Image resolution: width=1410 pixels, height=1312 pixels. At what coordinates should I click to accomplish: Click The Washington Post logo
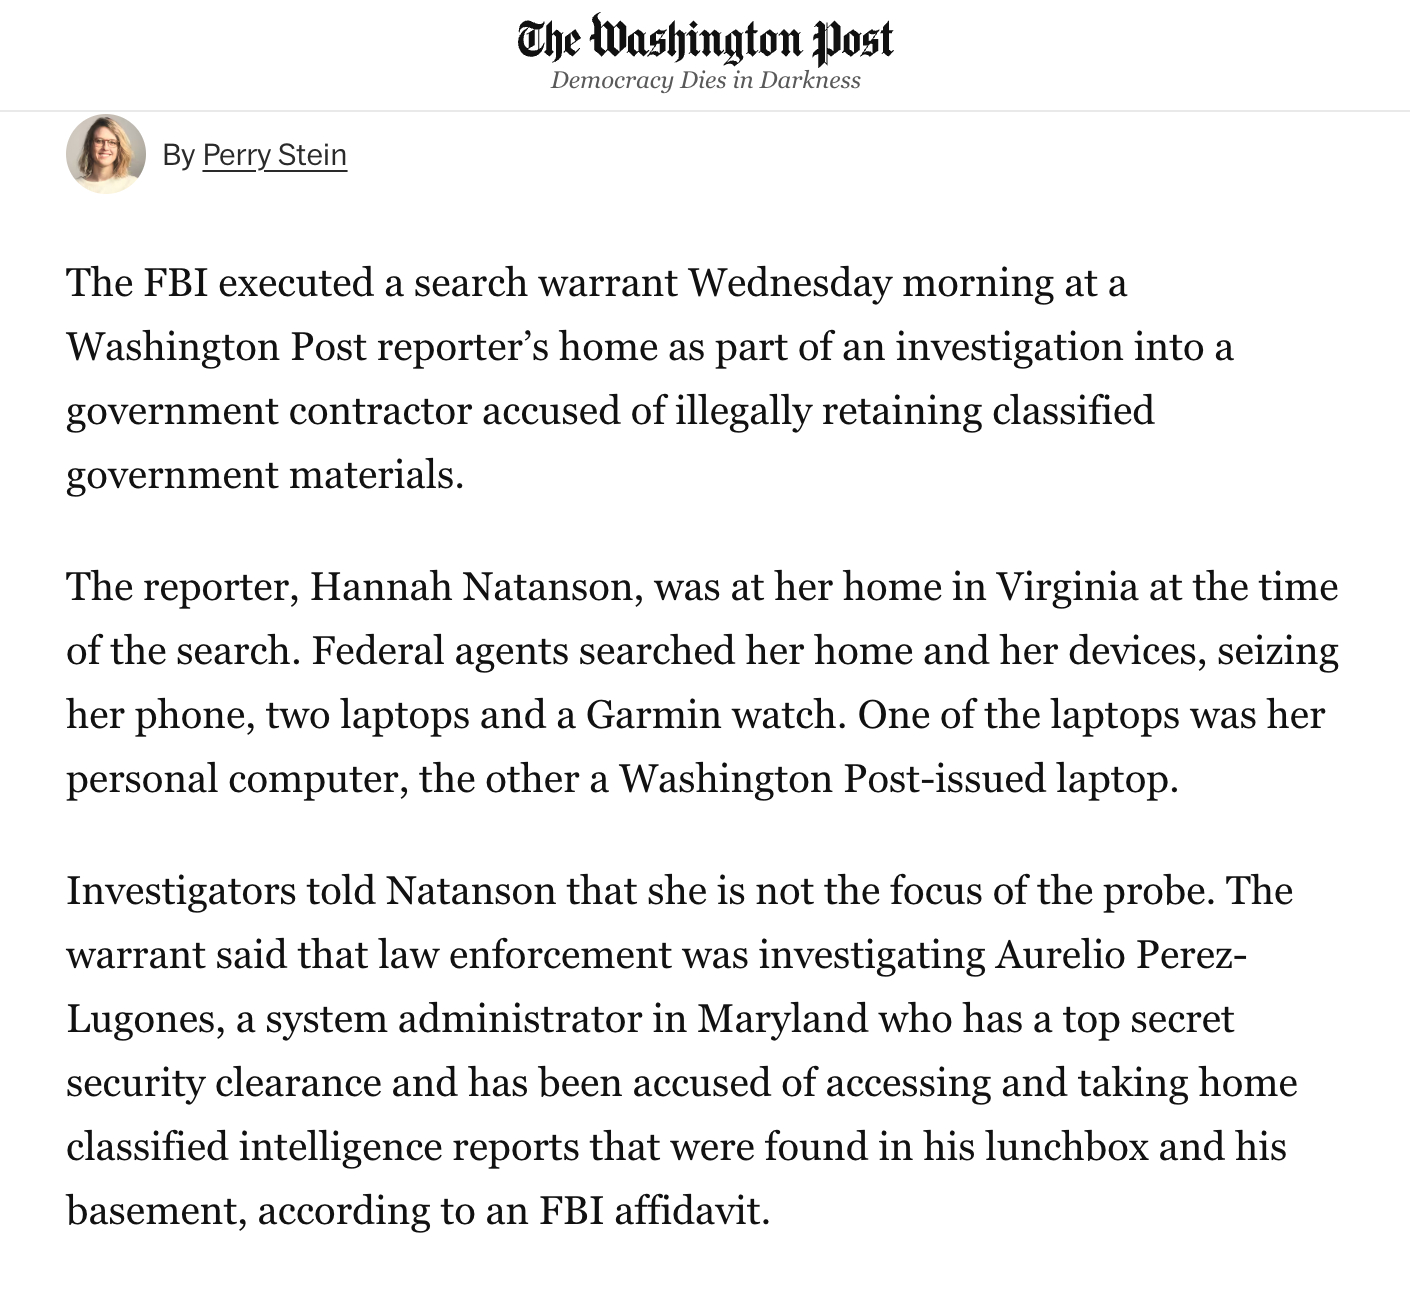705,40
